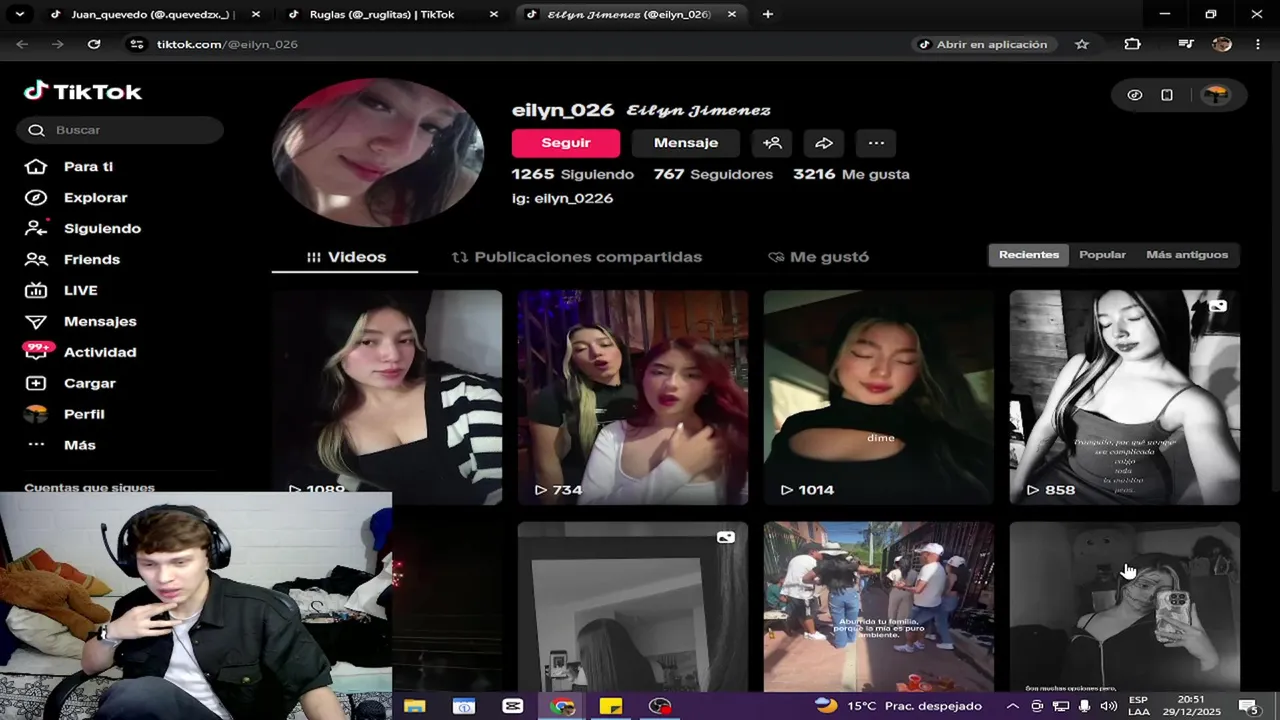Click the 3216 Me gusta count

851,175
